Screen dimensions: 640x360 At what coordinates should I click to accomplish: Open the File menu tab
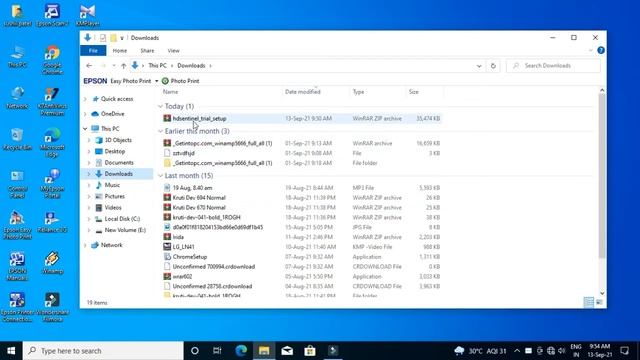pos(93,51)
